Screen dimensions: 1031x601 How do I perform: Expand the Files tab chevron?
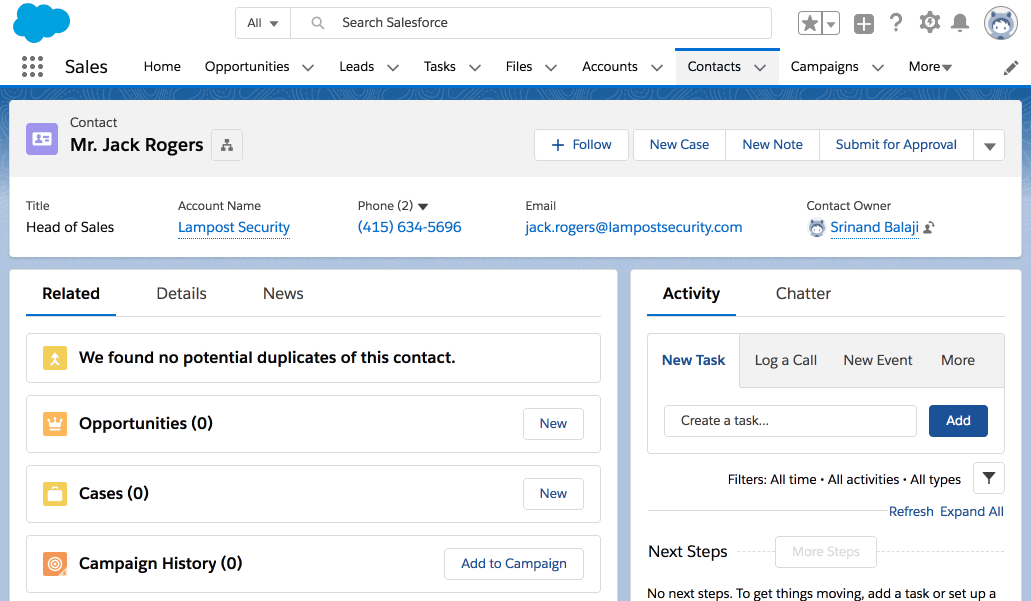(x=551, y=67)
